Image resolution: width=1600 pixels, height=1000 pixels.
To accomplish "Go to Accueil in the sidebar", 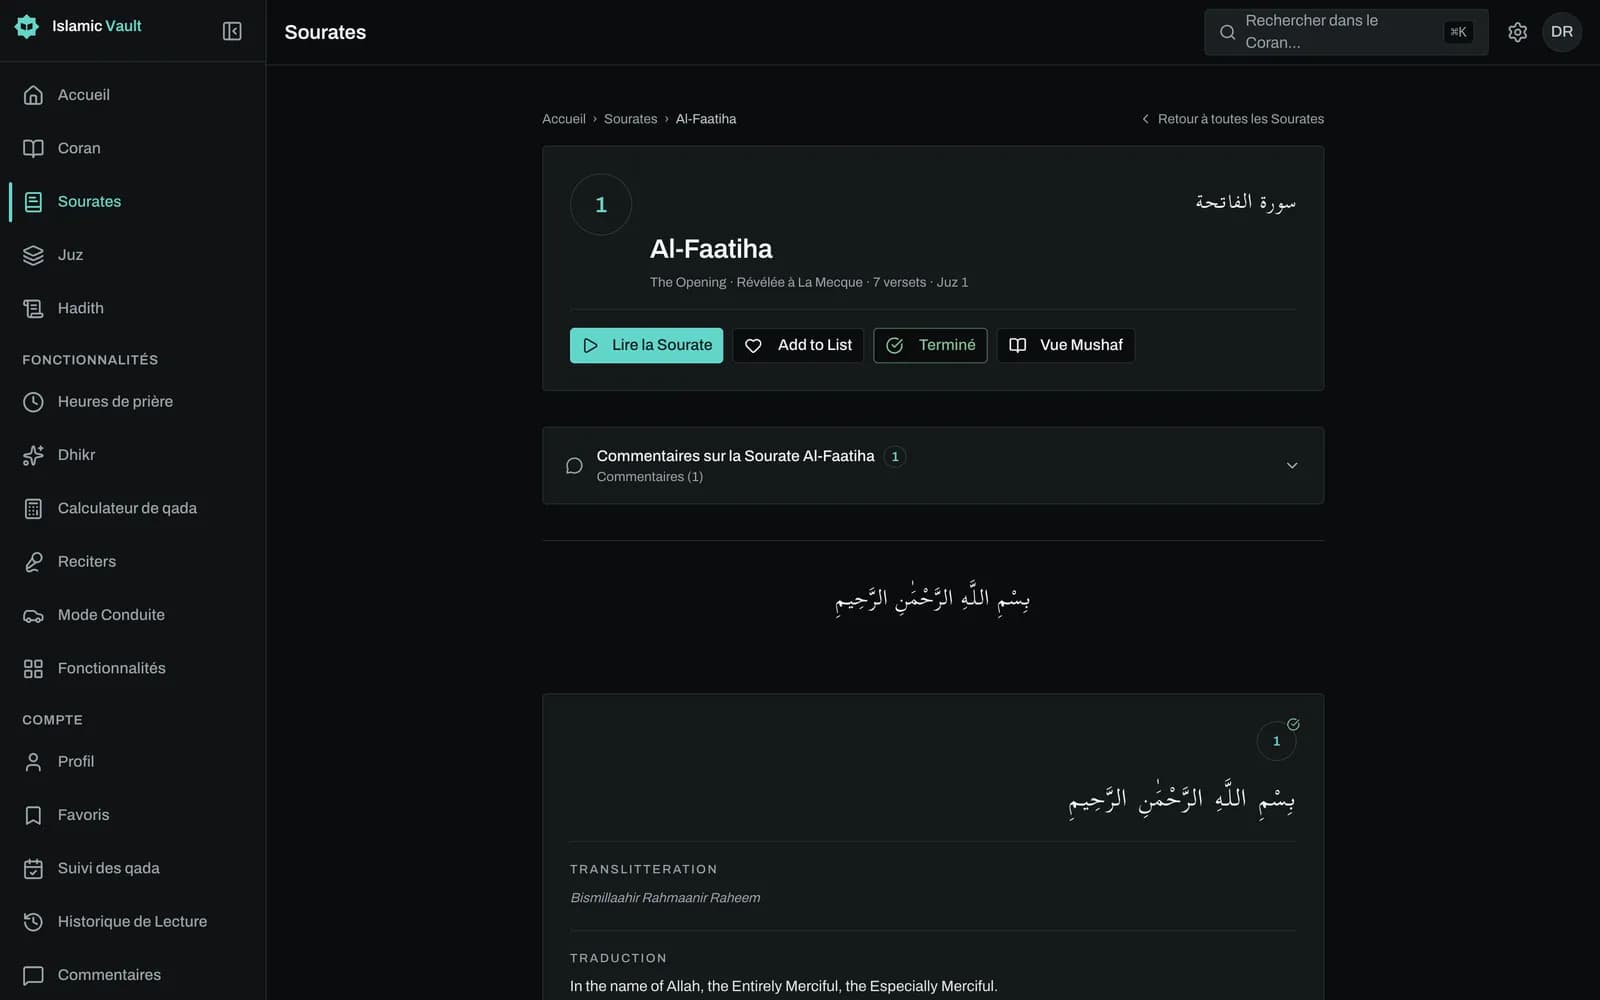I will point(133,95).
